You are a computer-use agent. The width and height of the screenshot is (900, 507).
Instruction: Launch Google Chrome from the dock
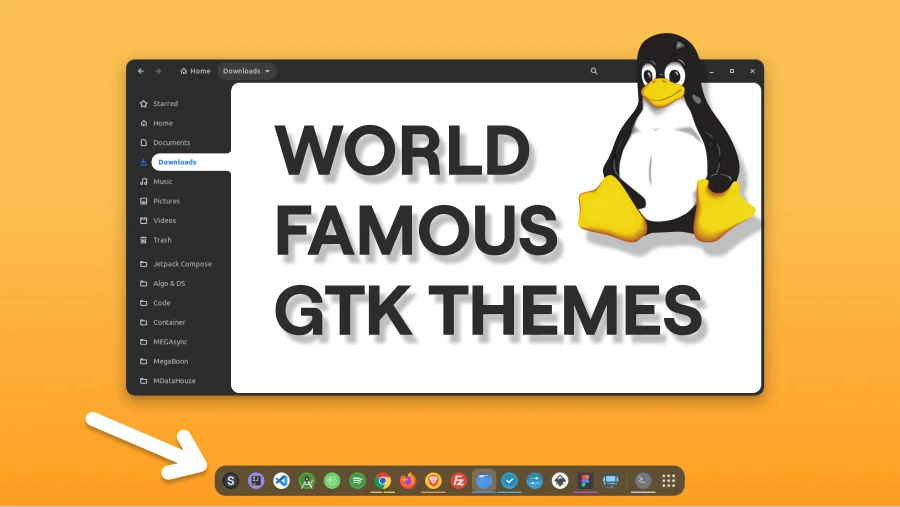coord(383,481)
